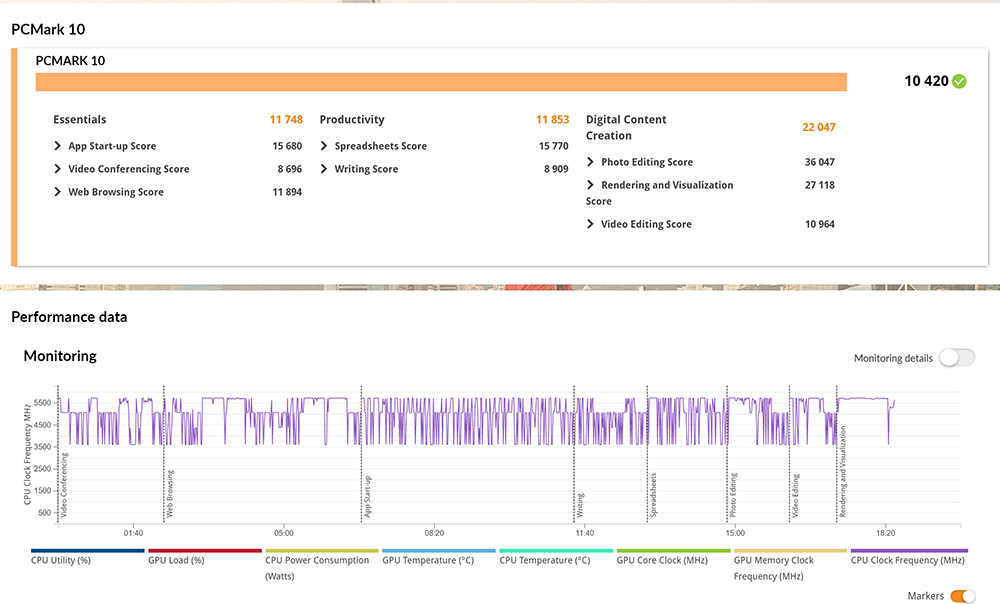Turn off the Markers toggle
The height and width of the screenshot is (604, 1000).
tap(962, 596)
